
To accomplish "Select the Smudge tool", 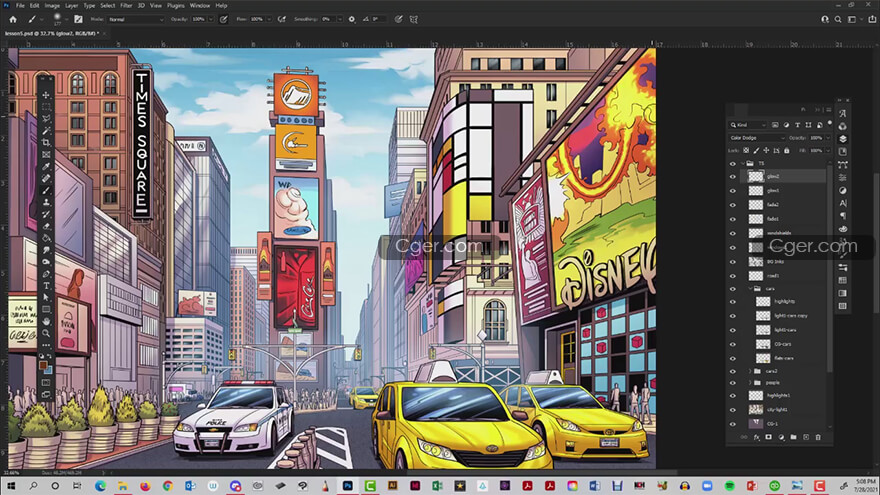I will pos(46,250).
